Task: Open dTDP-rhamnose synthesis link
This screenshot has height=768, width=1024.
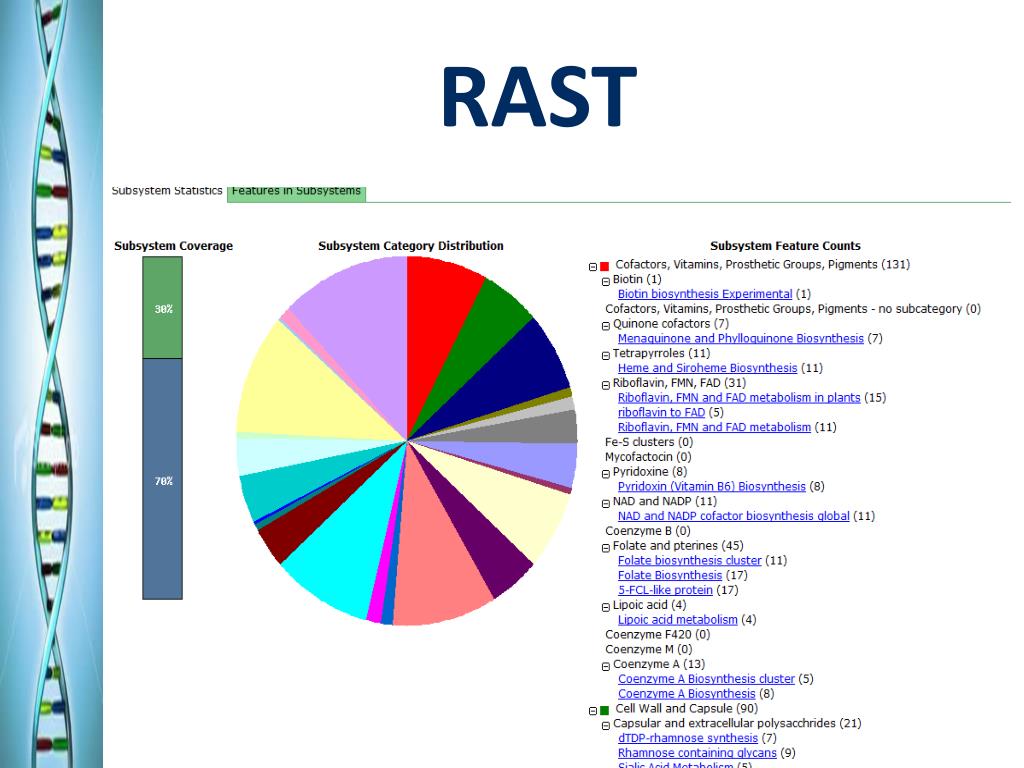Action: 688,738
